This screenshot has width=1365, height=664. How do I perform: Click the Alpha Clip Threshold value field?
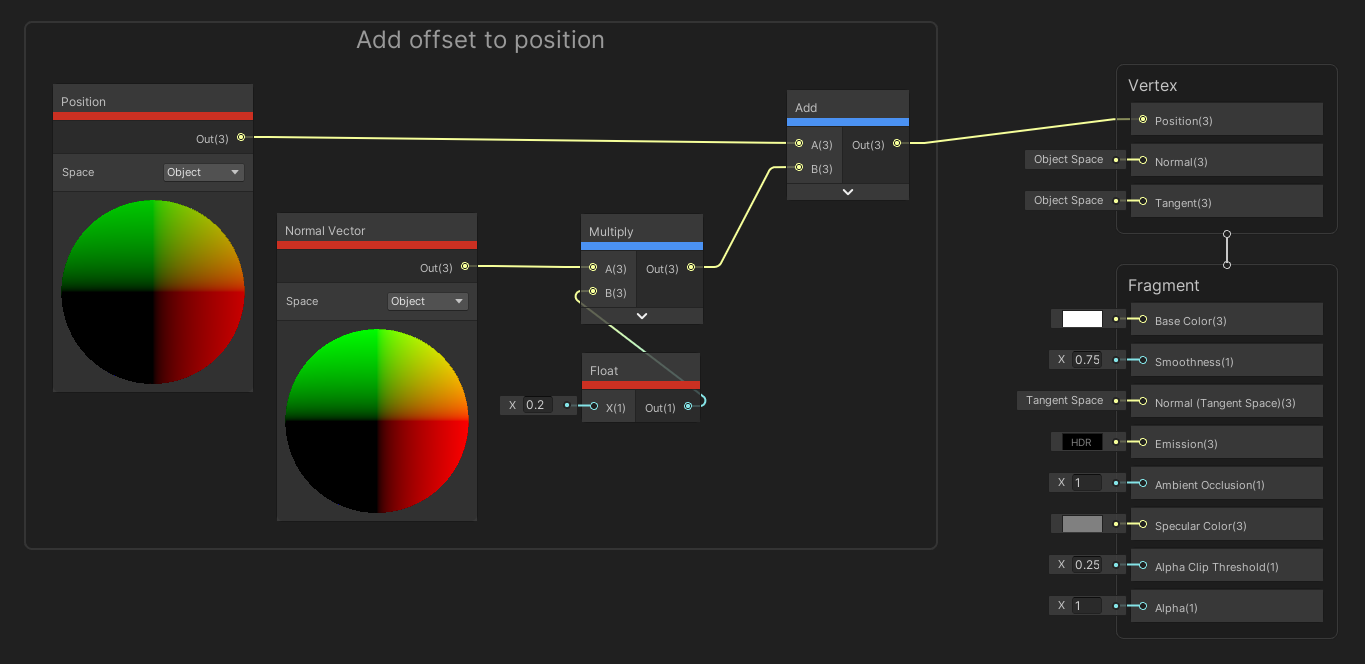tap(1087, 565)
